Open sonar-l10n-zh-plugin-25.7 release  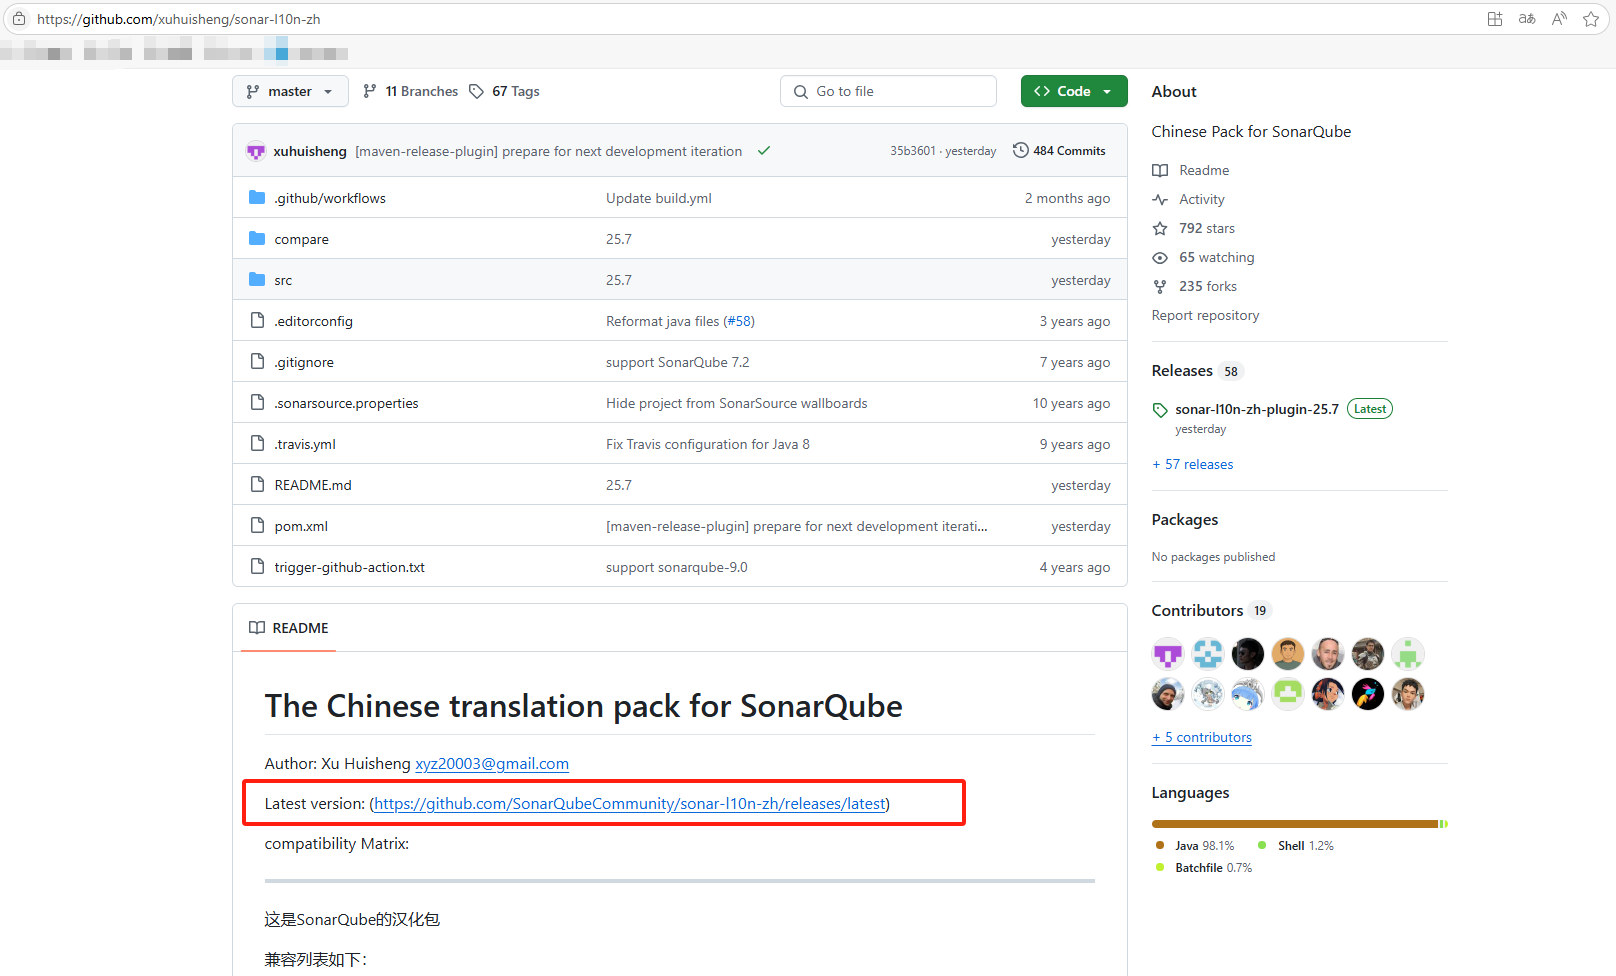(1257, 409)
